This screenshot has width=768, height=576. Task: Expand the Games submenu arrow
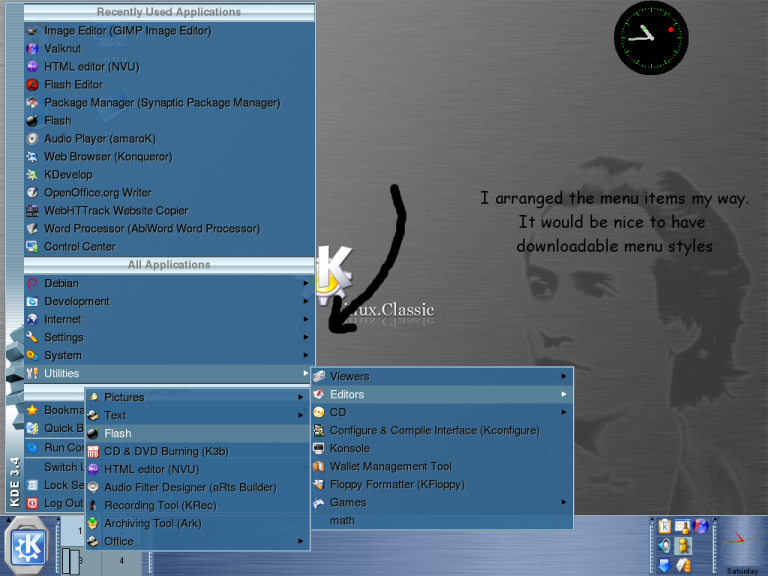coord(564,502)
